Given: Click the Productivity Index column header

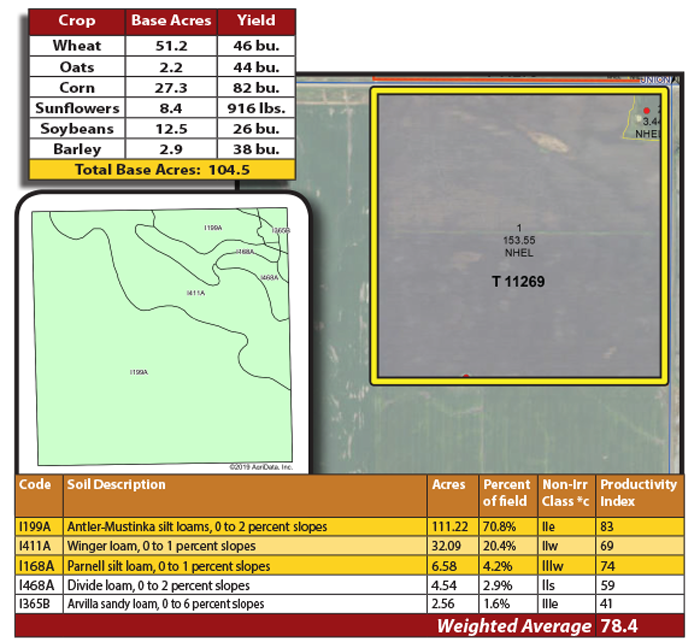Looking at the screenshot, I should 638,493.
